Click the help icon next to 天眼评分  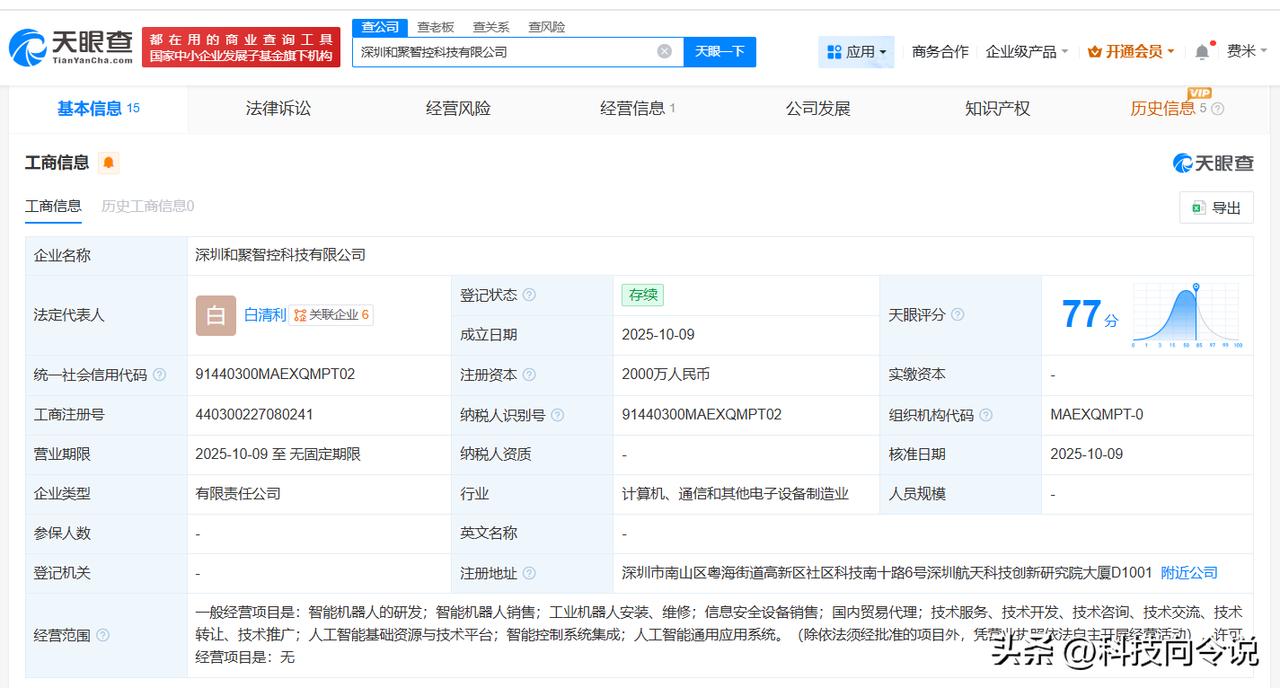957,315
